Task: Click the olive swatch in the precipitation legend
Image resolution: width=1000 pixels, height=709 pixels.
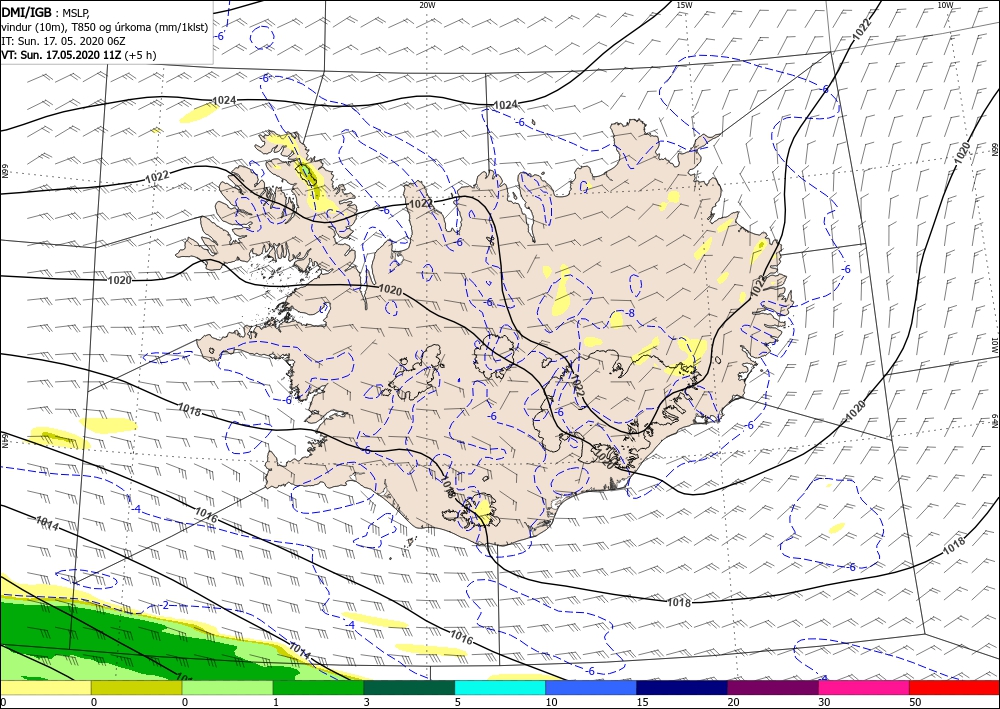Action: coord(136,687)
